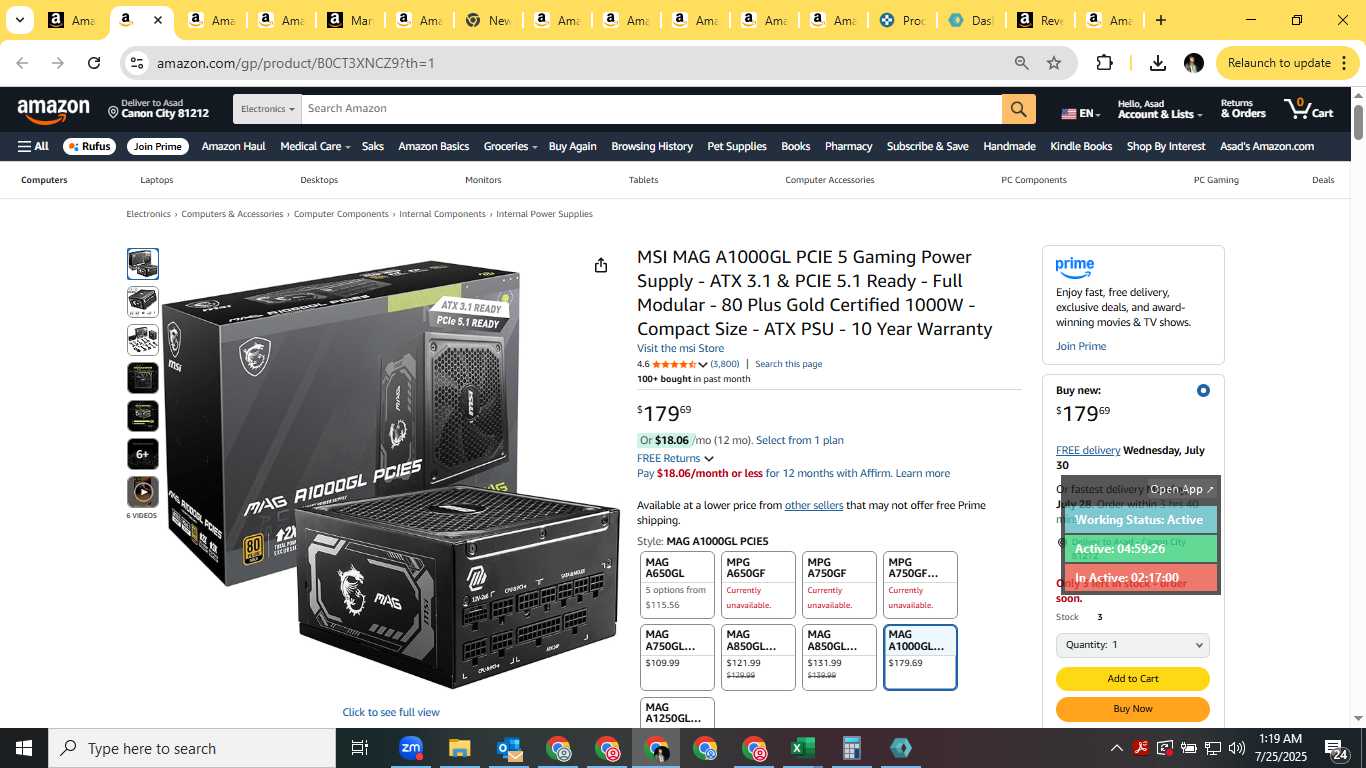Click Windows Start button
1366x768 pixels.
point(24,748)
